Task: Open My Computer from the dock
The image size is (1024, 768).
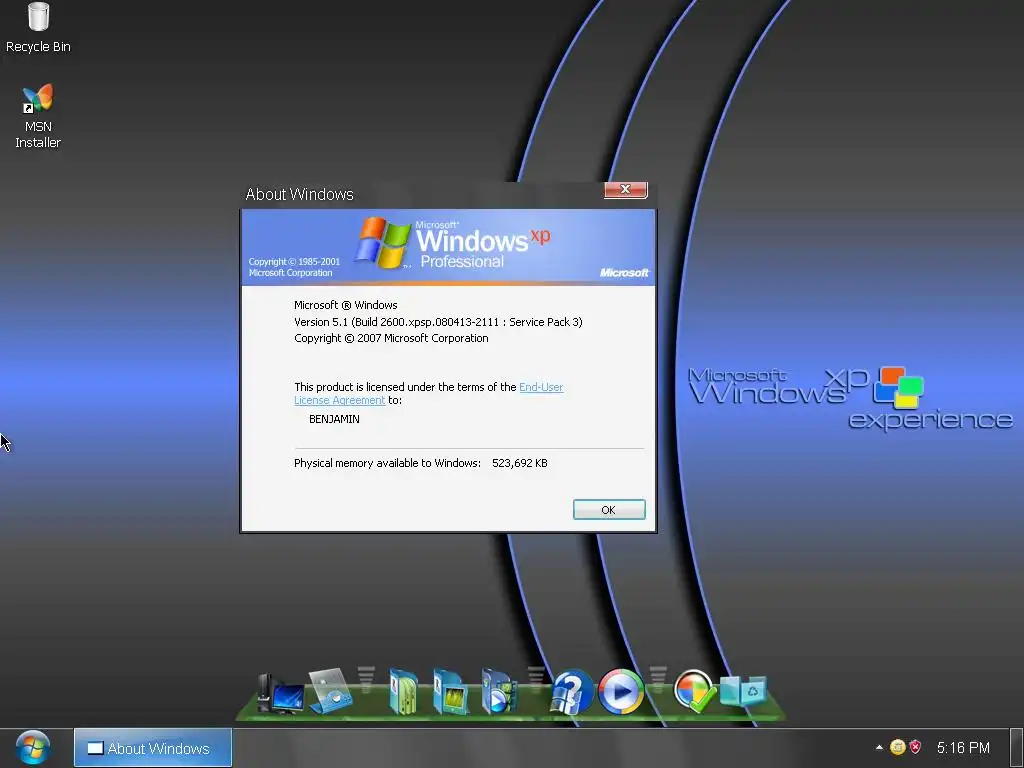Action: [281, 693]
